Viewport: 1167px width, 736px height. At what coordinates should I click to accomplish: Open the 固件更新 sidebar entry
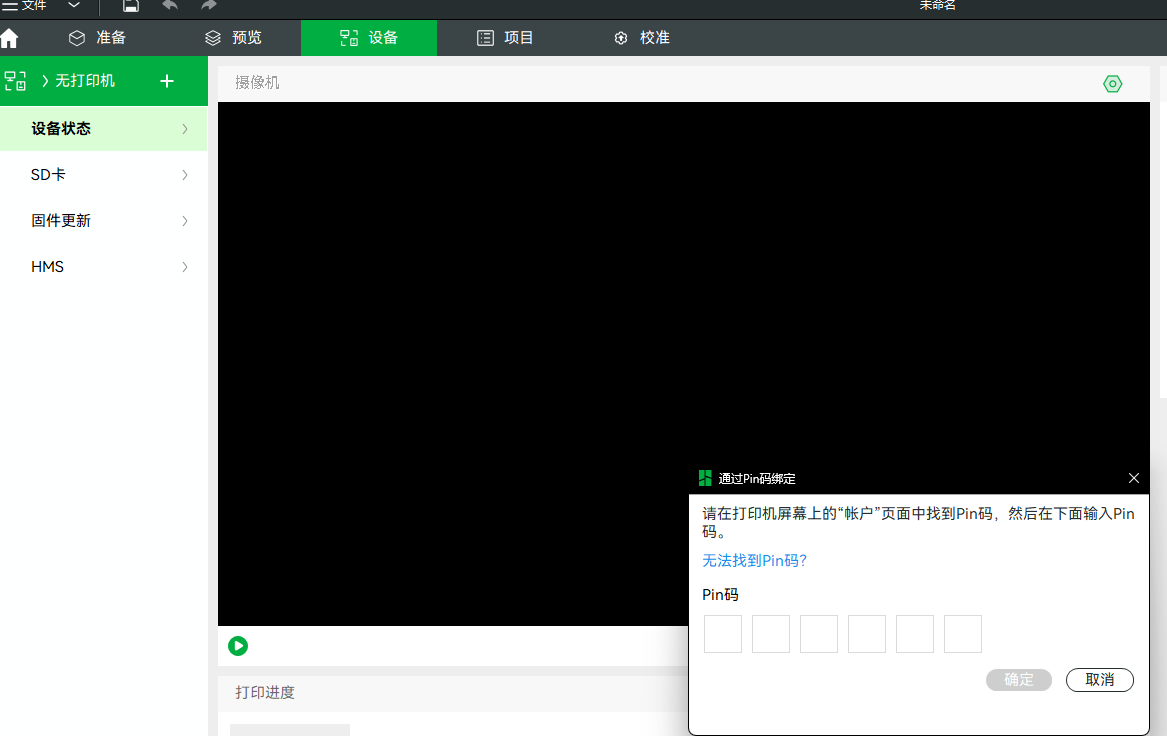point(104,221)
